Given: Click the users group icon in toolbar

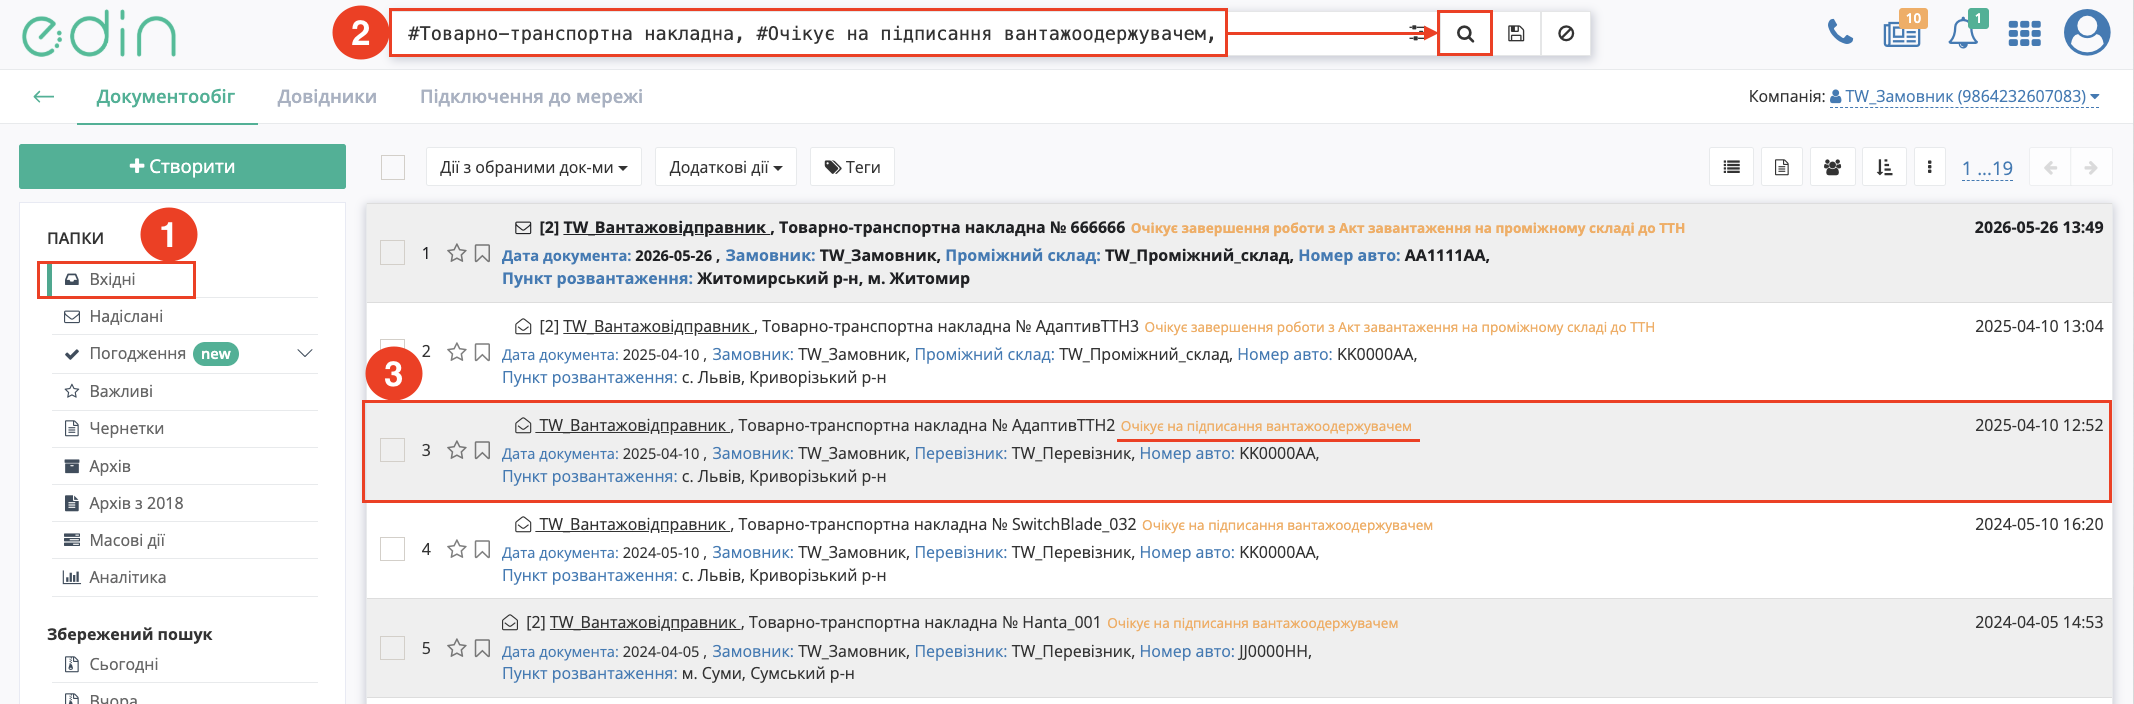Looking at the screenshot, I should 1832,167.
